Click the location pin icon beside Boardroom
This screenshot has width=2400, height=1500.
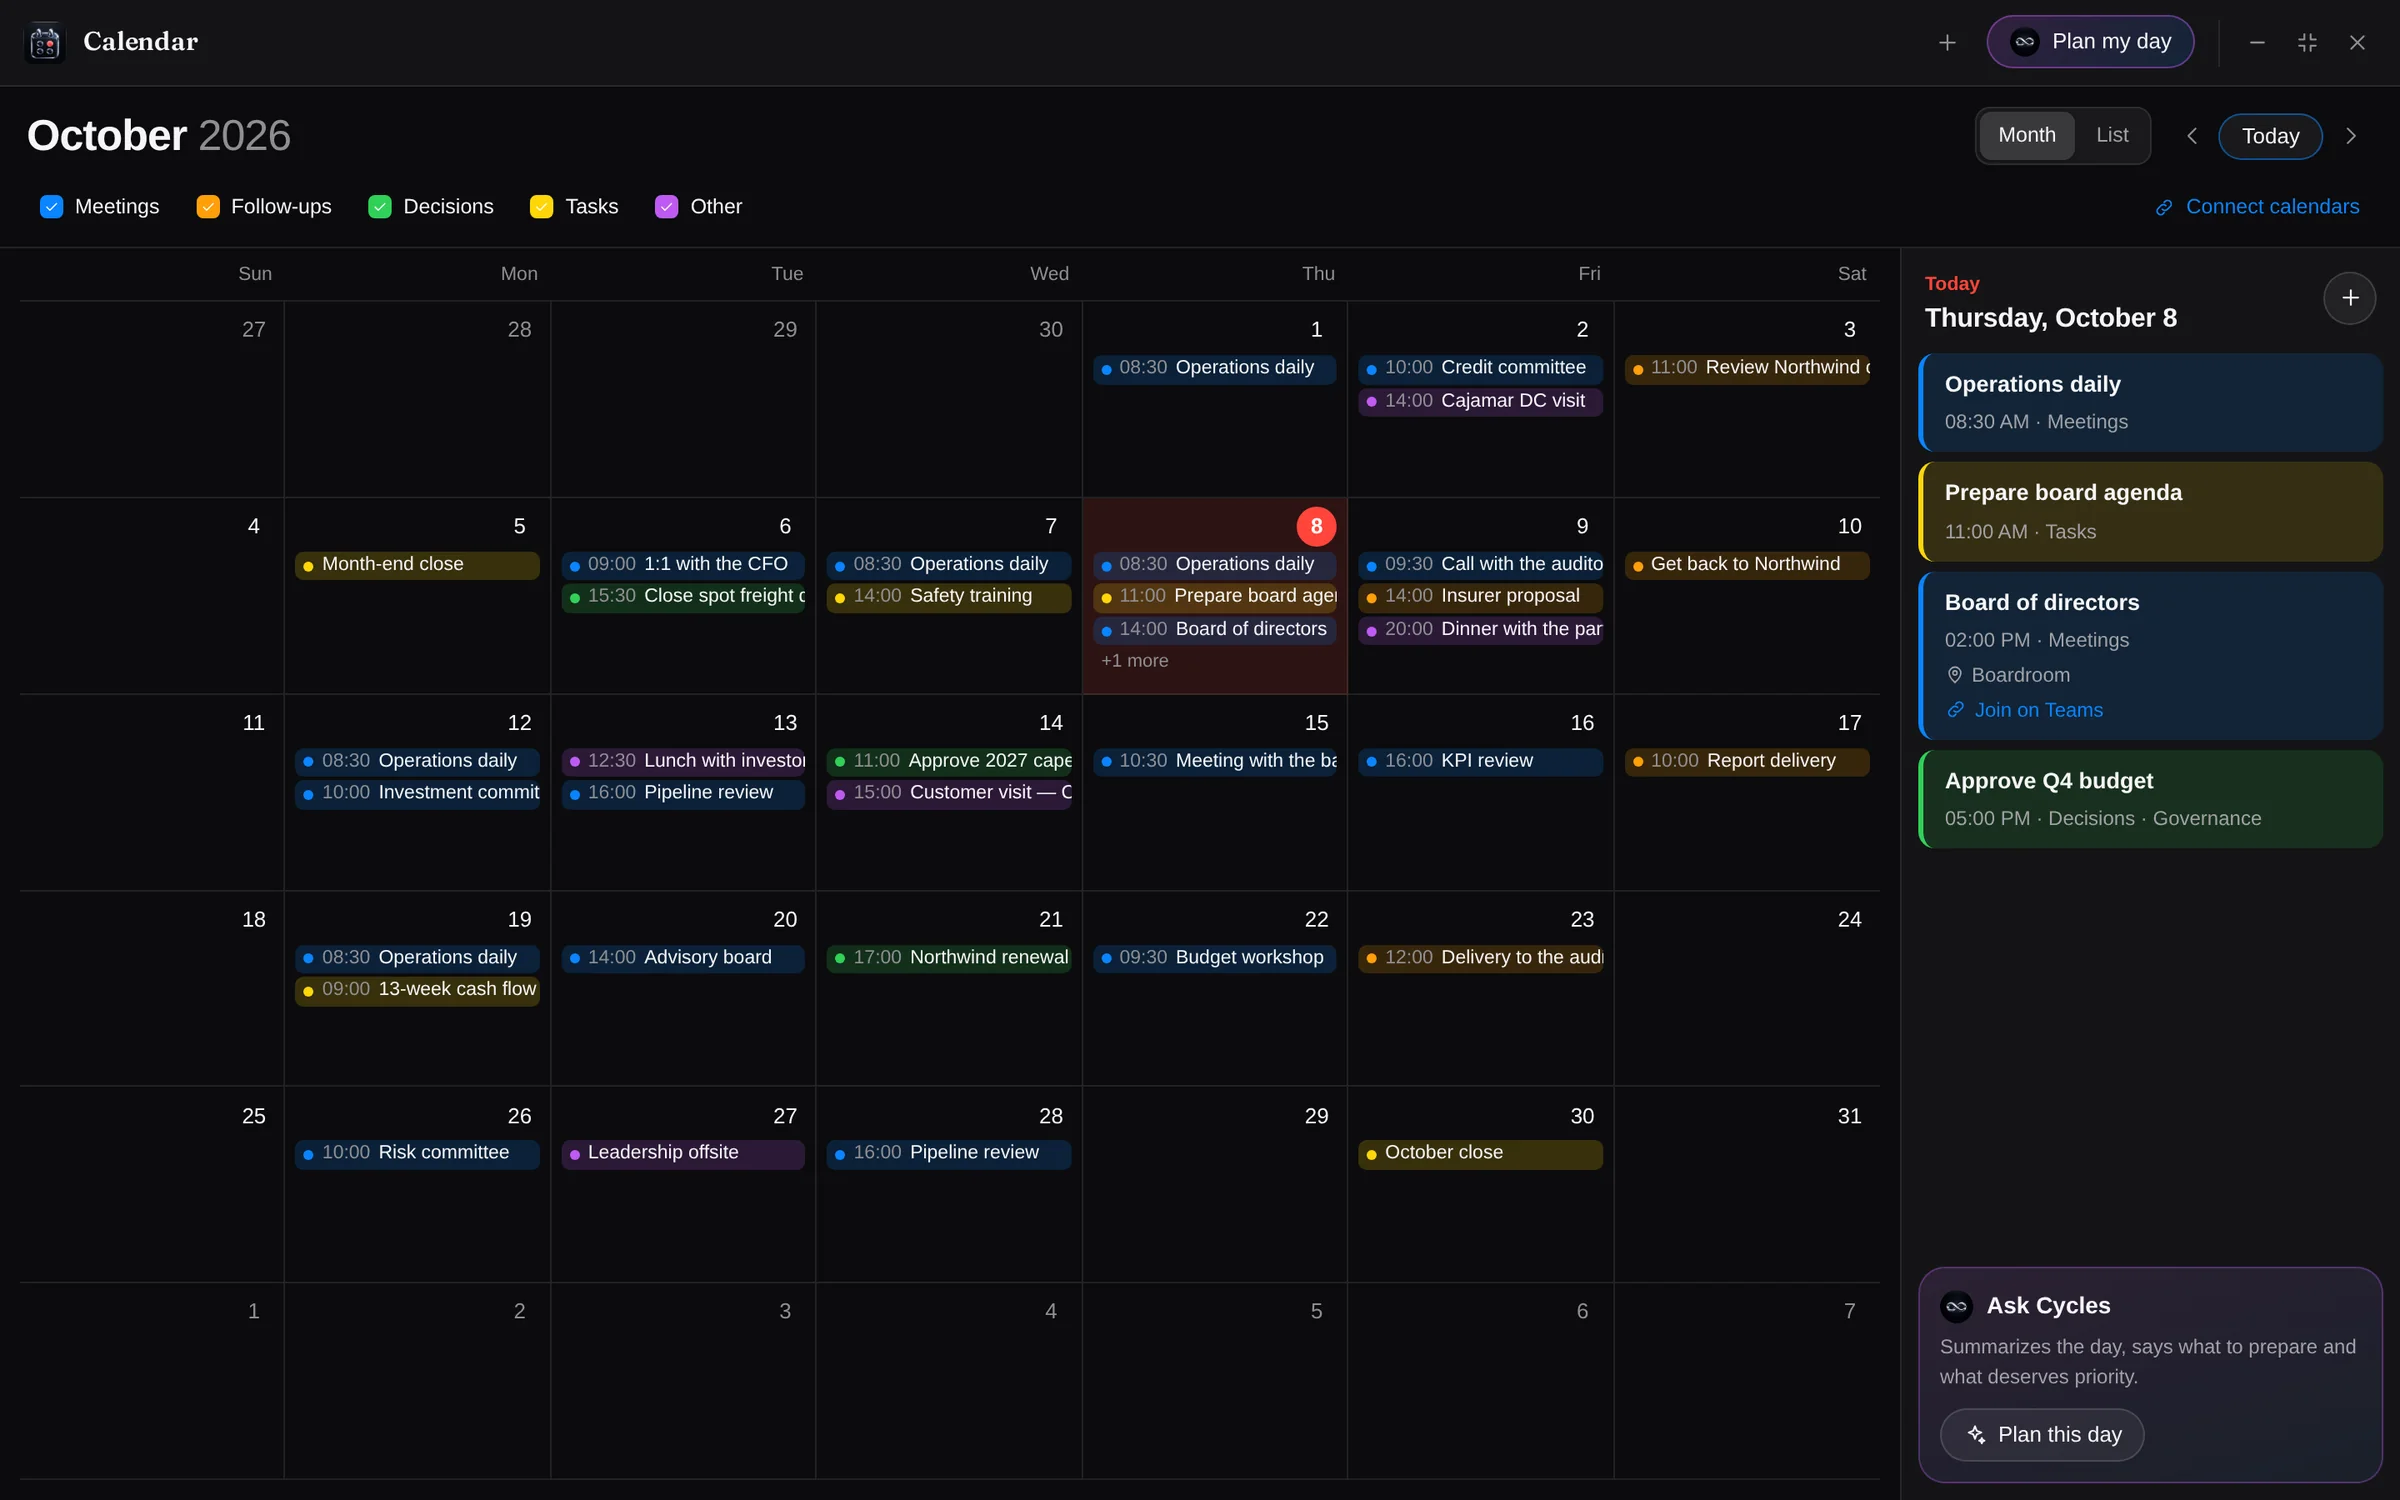coord(1954,675)
